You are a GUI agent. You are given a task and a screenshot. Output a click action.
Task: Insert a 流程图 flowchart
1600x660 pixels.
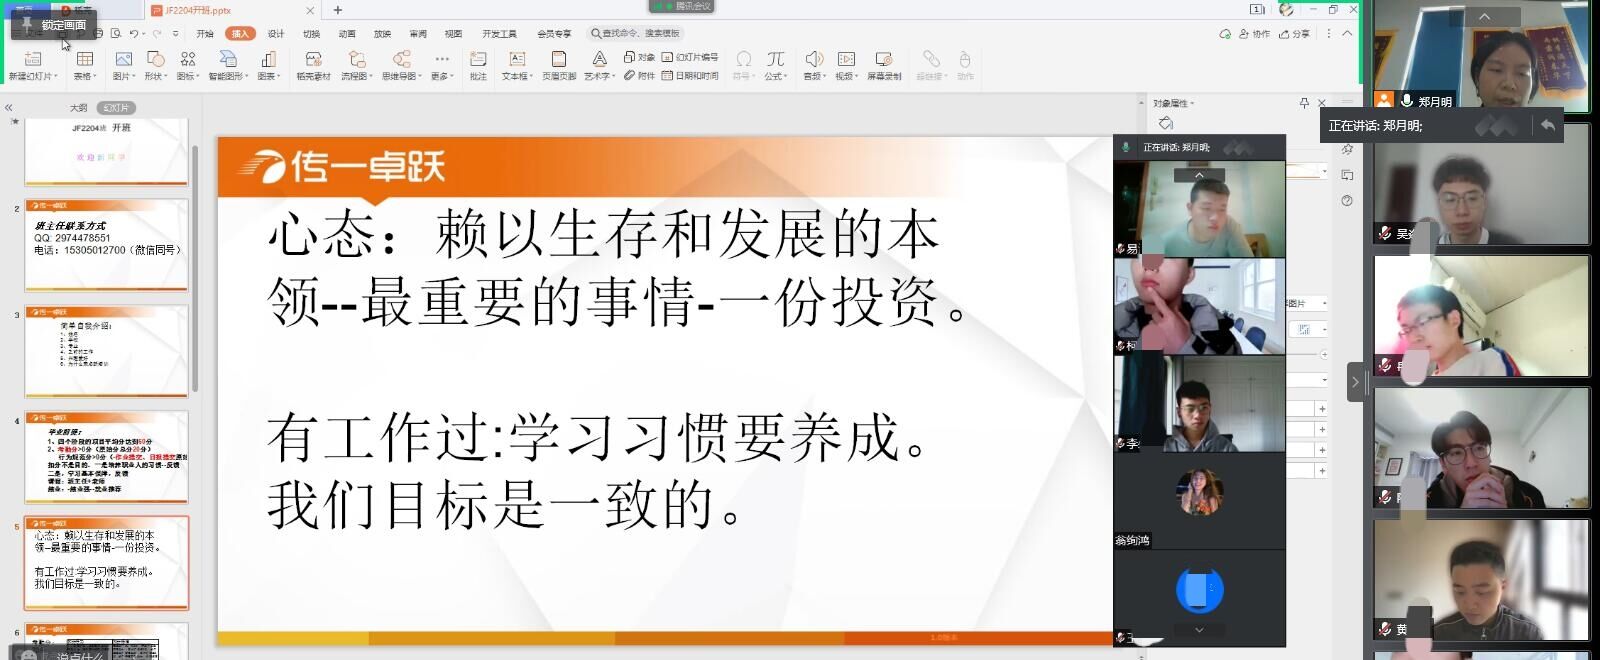(356, 59)
